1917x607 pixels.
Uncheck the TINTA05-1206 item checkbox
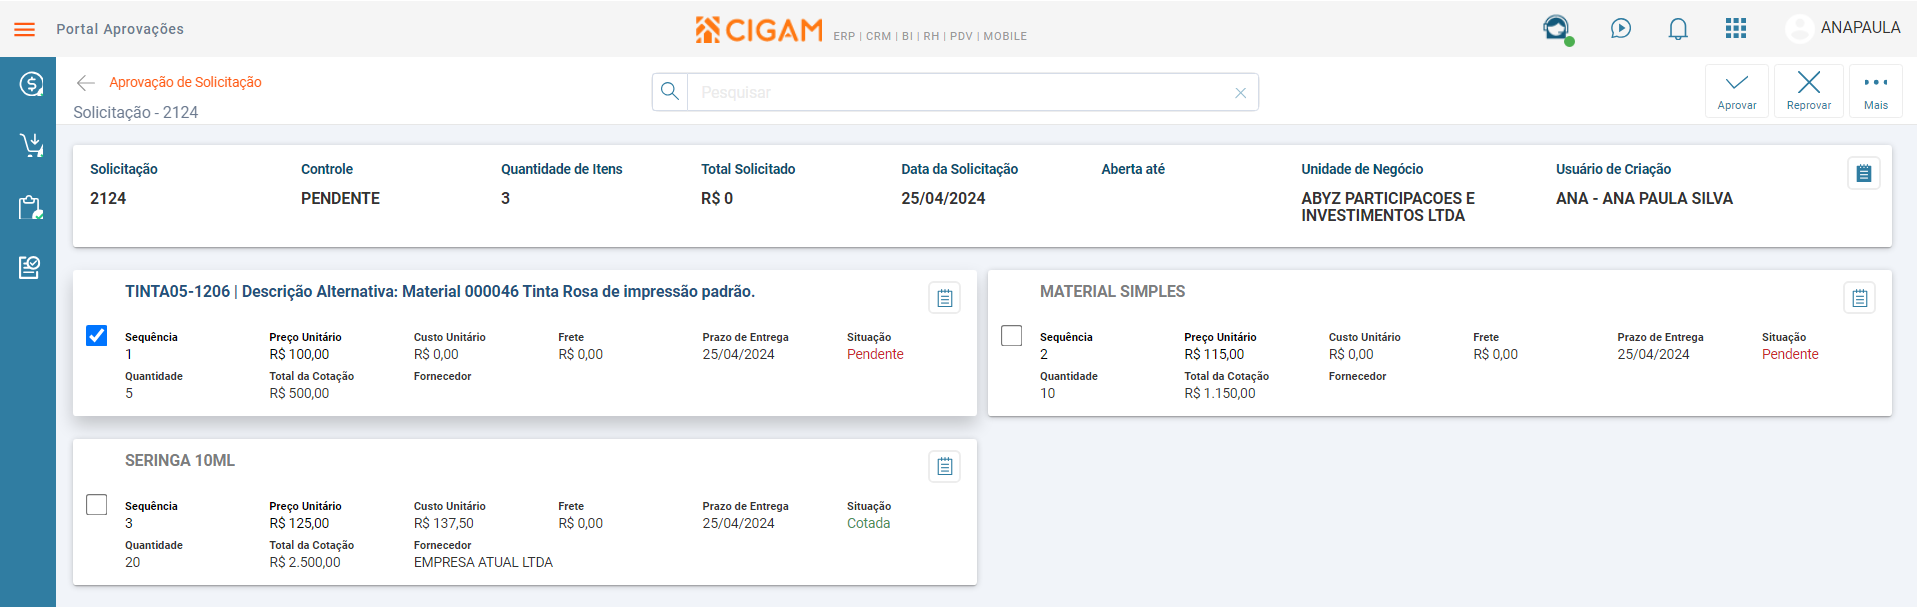pyautogui.click(x=97, y=336)
